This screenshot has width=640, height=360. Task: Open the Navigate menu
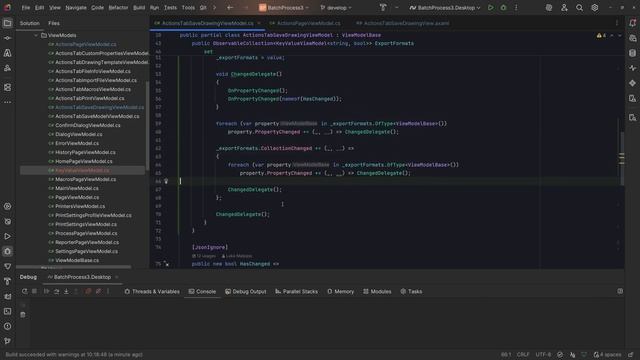click(x=76, y=8)
